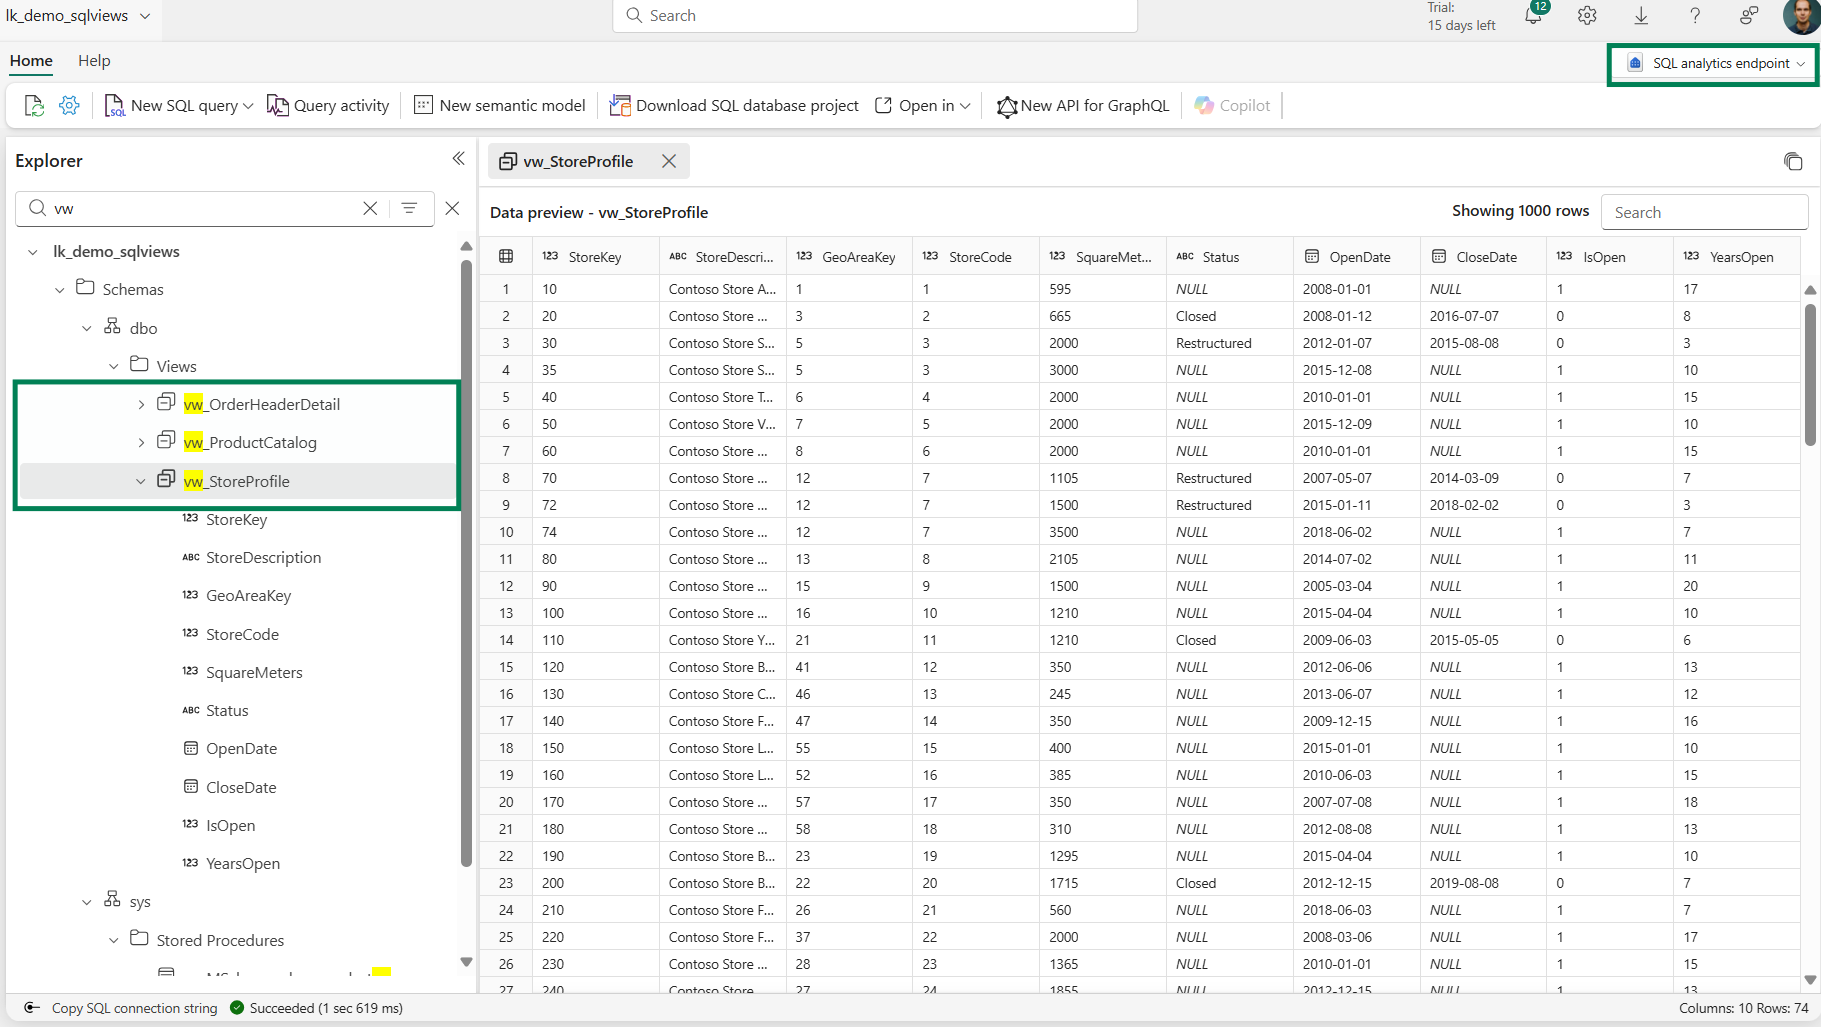Open the settings gear in the toolbar
1821x1027 pixels.
tap(69, 105)
